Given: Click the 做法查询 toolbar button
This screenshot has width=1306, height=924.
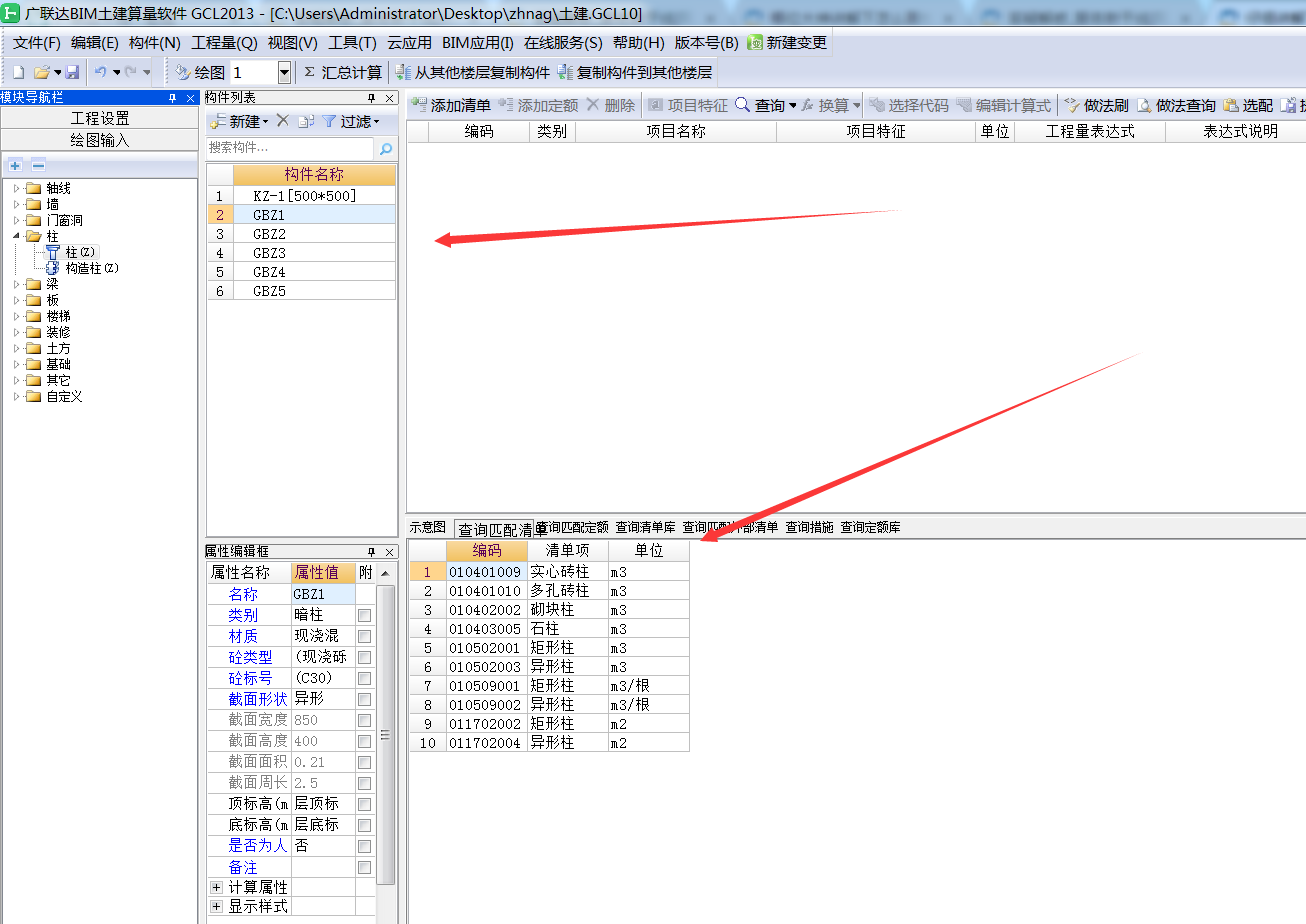Looking at the screenshot, I should tap(1176, 105).
